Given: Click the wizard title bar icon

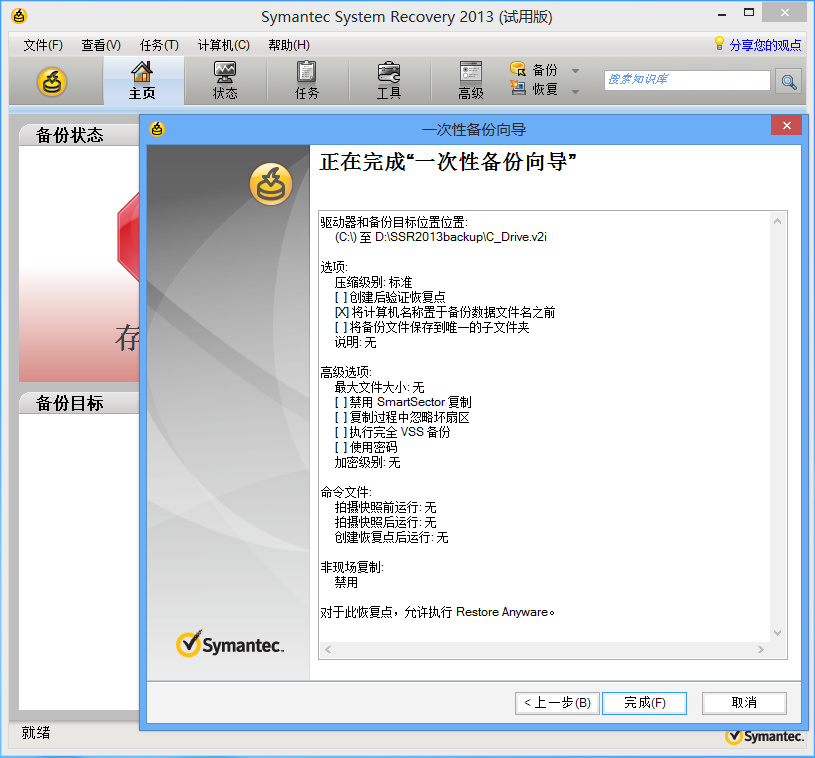Looking at the screenshot, I should pyautogui.click(x=157, y=129).
